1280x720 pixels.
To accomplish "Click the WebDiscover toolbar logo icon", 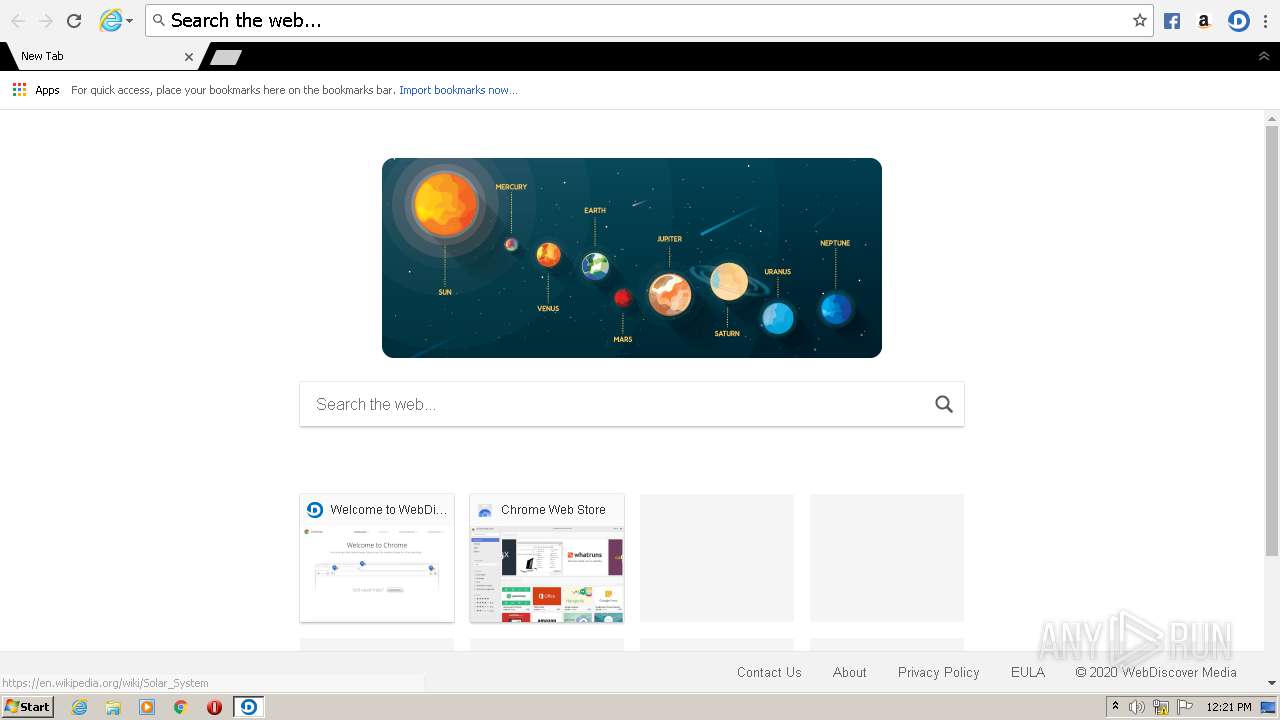I will pos(1239,20).
